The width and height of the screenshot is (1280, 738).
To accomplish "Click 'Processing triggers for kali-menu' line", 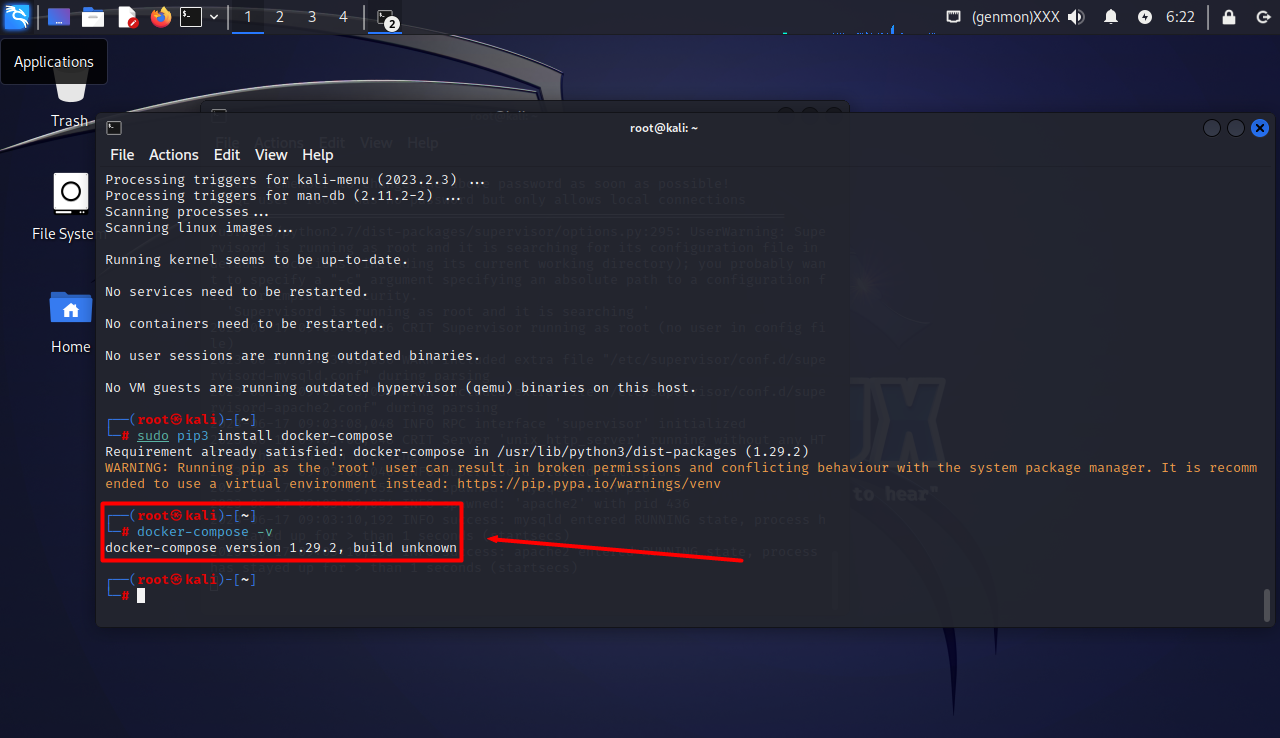I will (x=295, y=180).
